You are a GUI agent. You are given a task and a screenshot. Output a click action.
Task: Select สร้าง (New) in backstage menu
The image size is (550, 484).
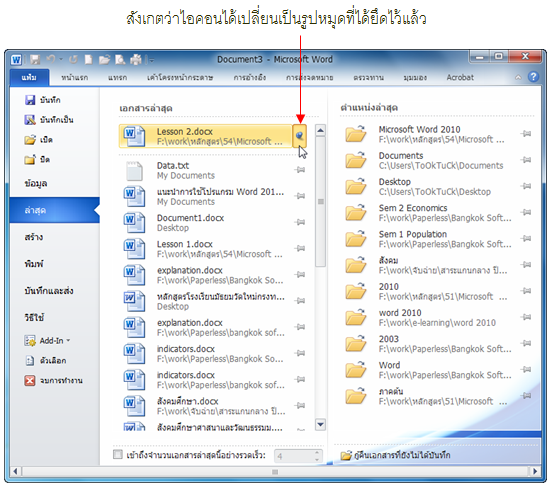click(34, 237)
